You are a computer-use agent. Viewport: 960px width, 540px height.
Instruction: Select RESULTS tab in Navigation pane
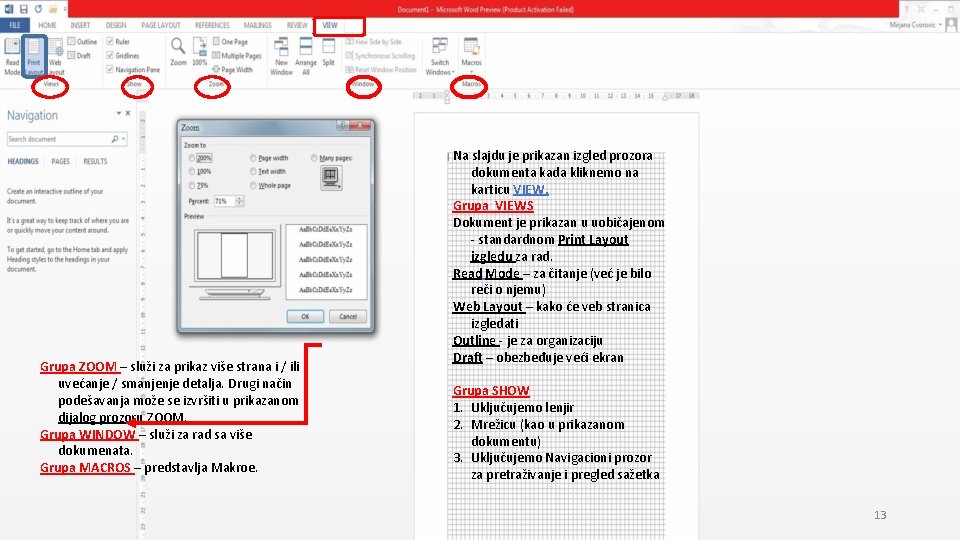[95, 162]
